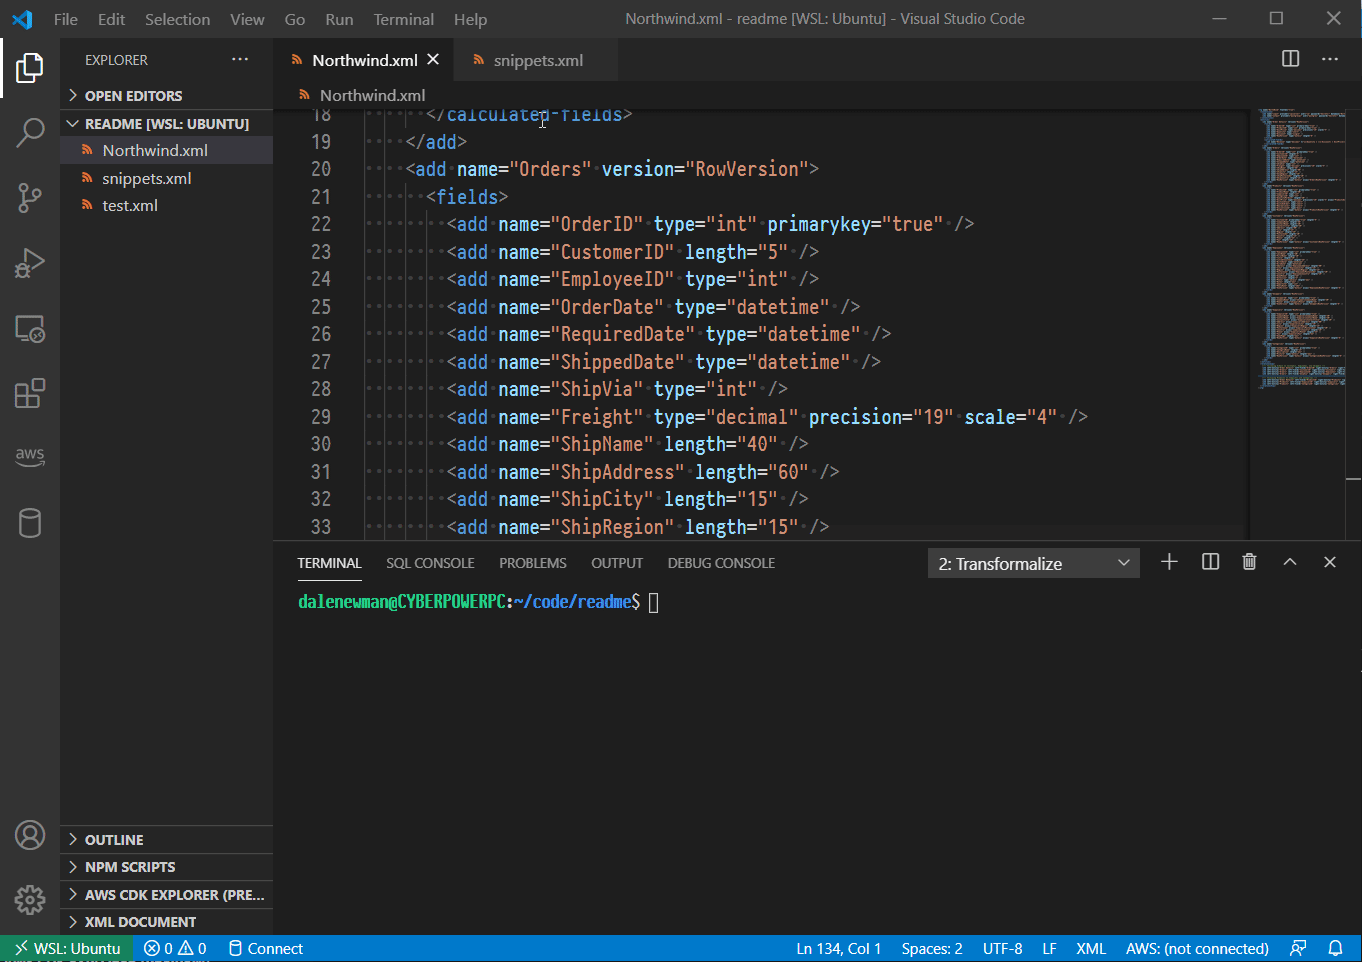The width and height of the screenshot is (1362, 962).
Task: Select the Northwind.xml editor tab
Action: pos(364,60)
